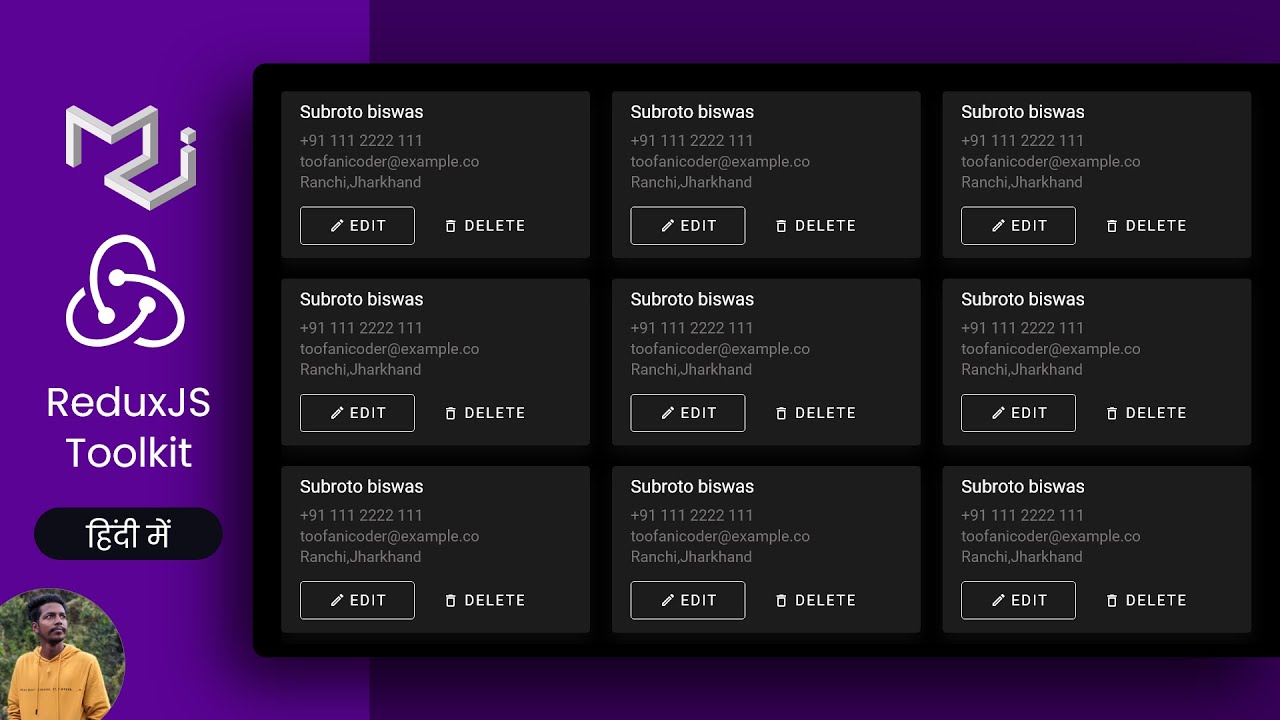Click the trash icon in the bottom-middle card

coord(781,600)
